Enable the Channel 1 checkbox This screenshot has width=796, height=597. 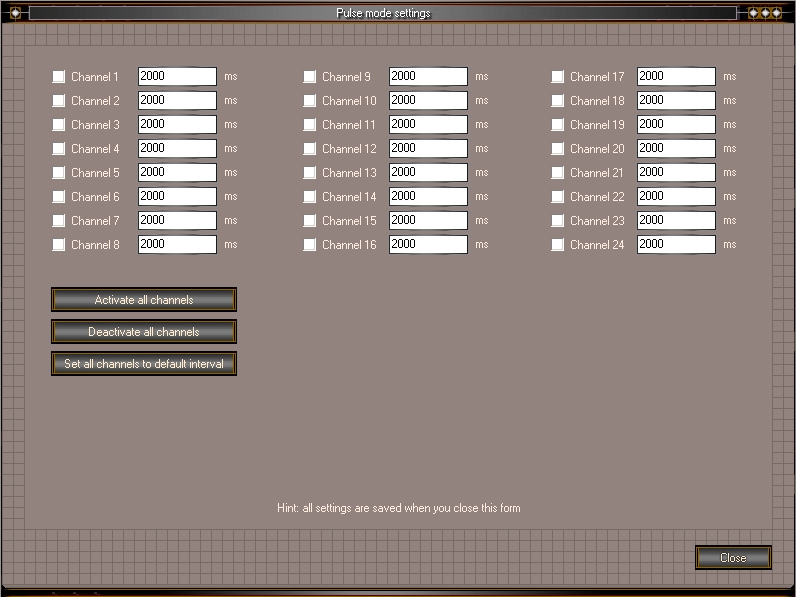coord(59,77)
